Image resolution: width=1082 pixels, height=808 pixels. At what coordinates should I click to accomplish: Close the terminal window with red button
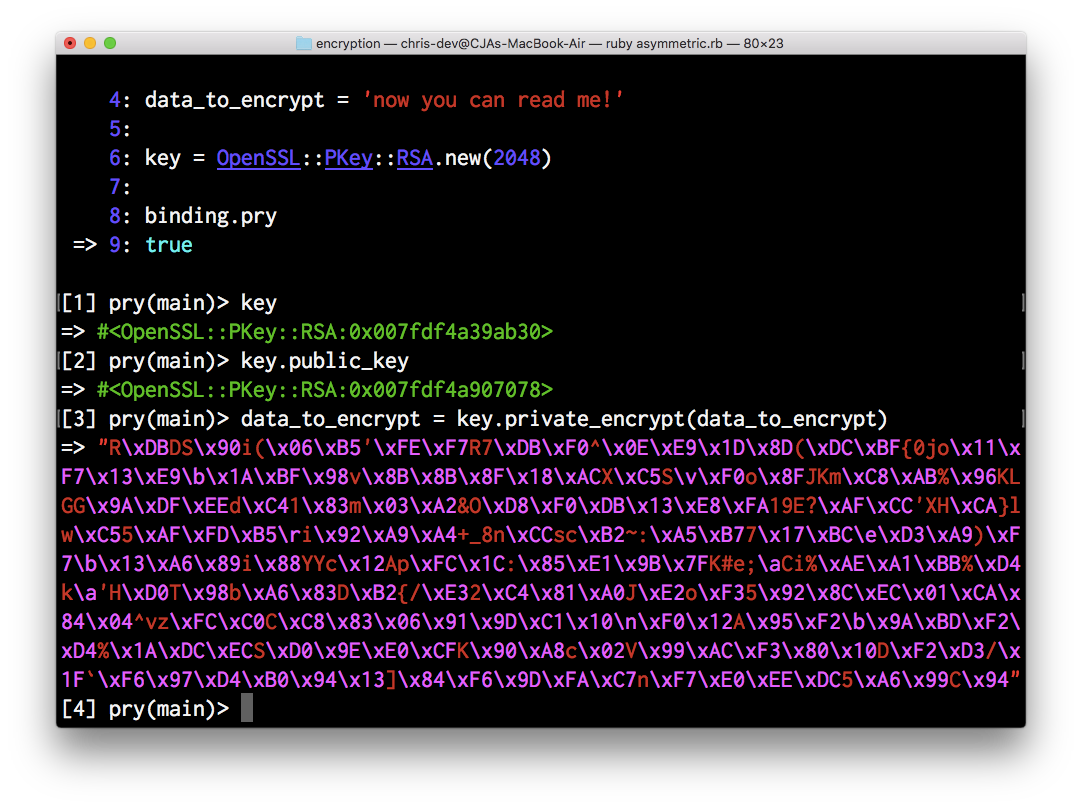pyautogui.click(x=70, y=43)
